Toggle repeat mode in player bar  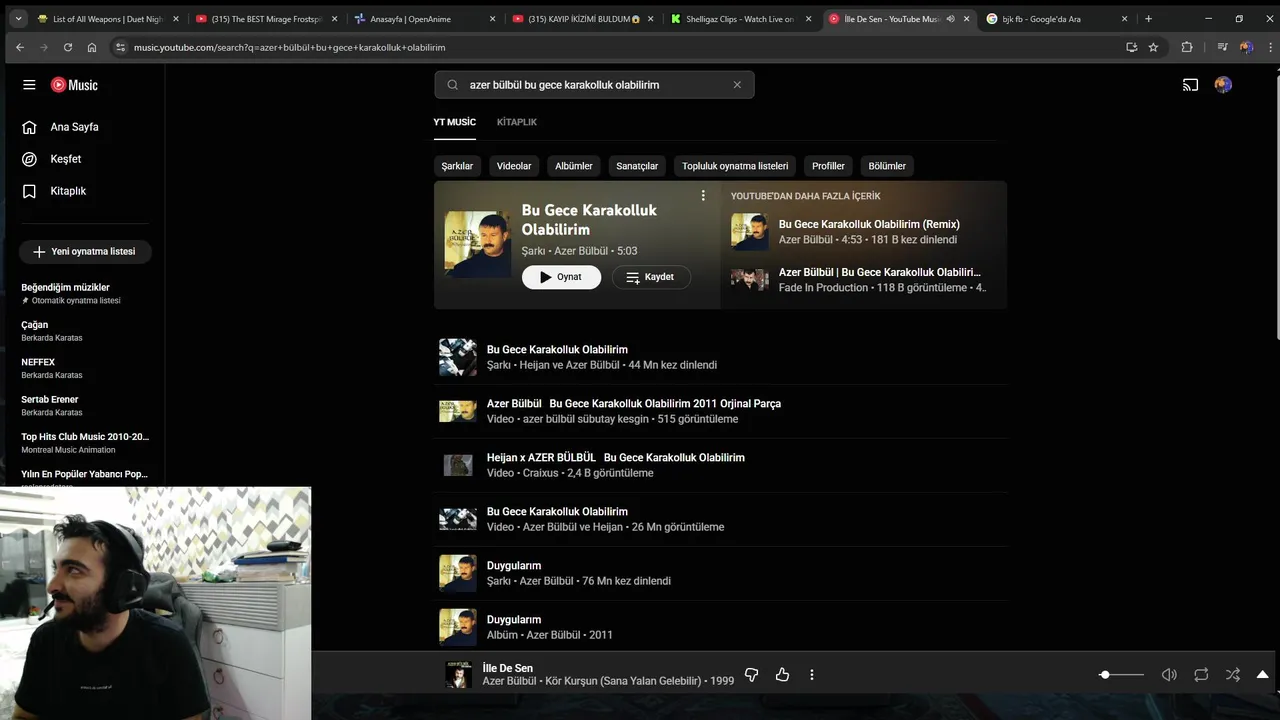[x=1201, y=675]
